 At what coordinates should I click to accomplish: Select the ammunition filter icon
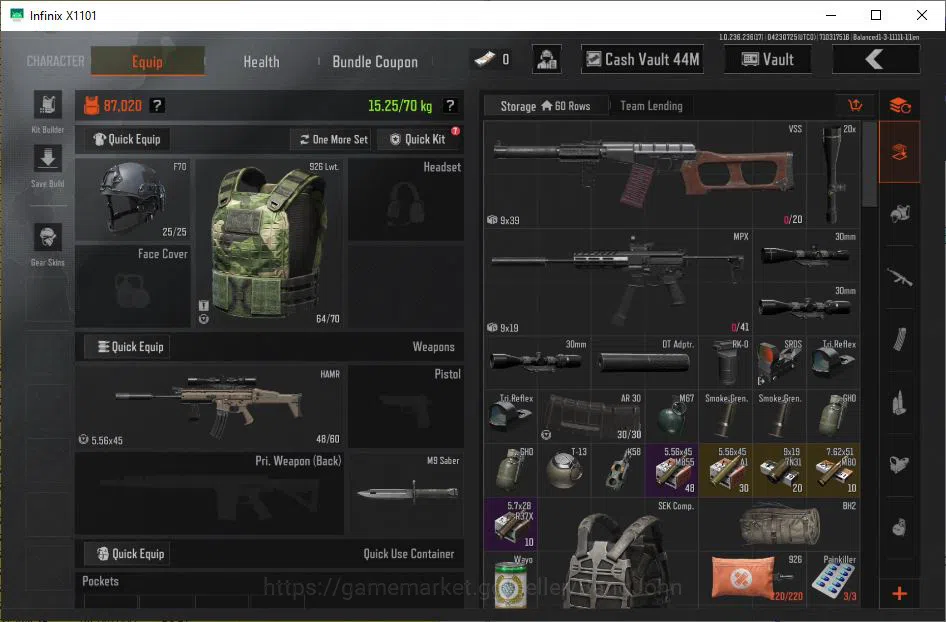coord(900,402)
